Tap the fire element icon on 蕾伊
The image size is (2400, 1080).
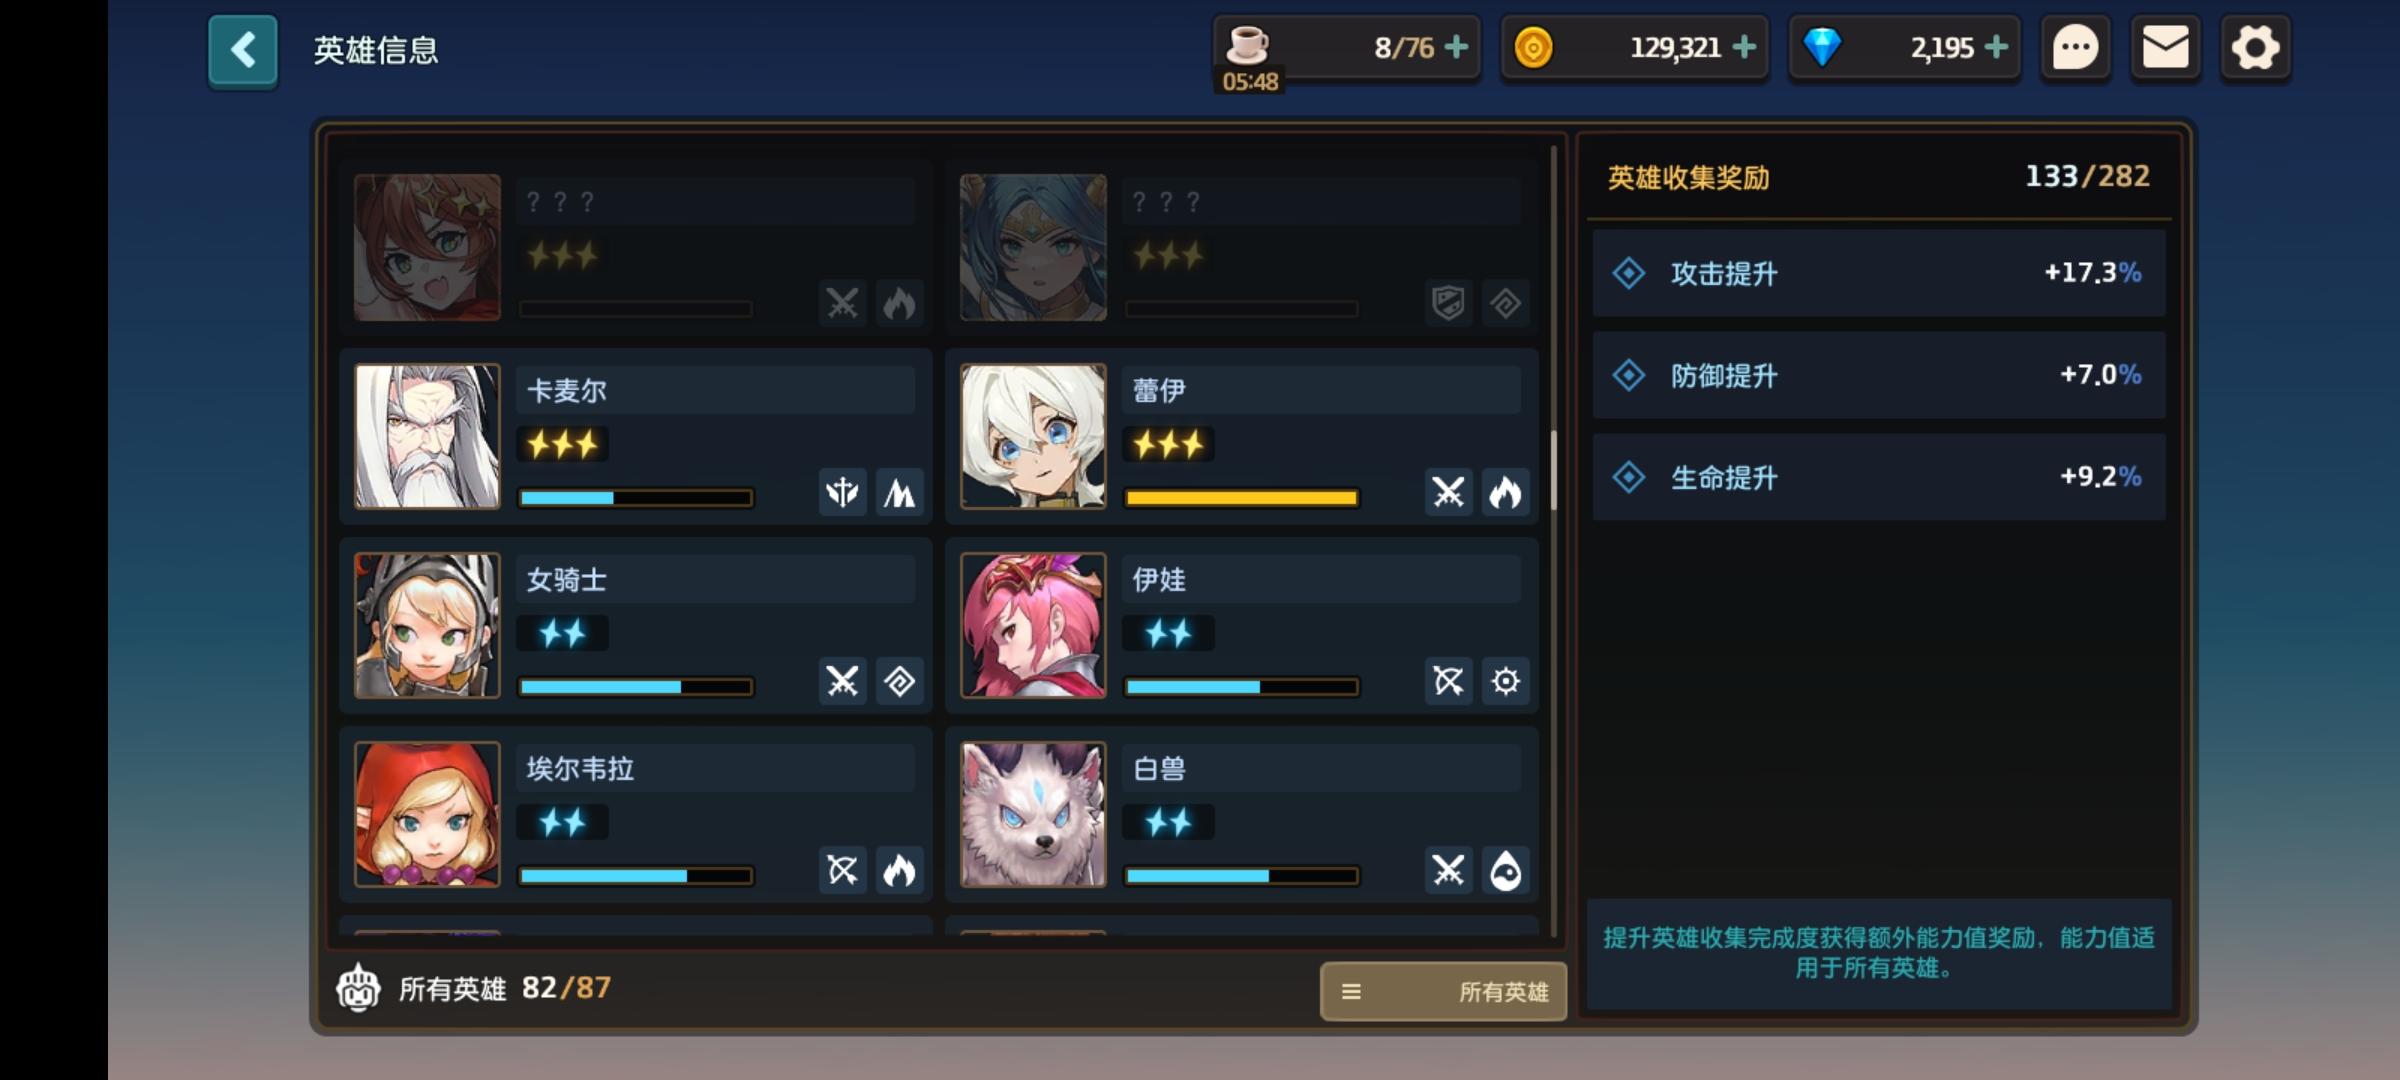1505,492
